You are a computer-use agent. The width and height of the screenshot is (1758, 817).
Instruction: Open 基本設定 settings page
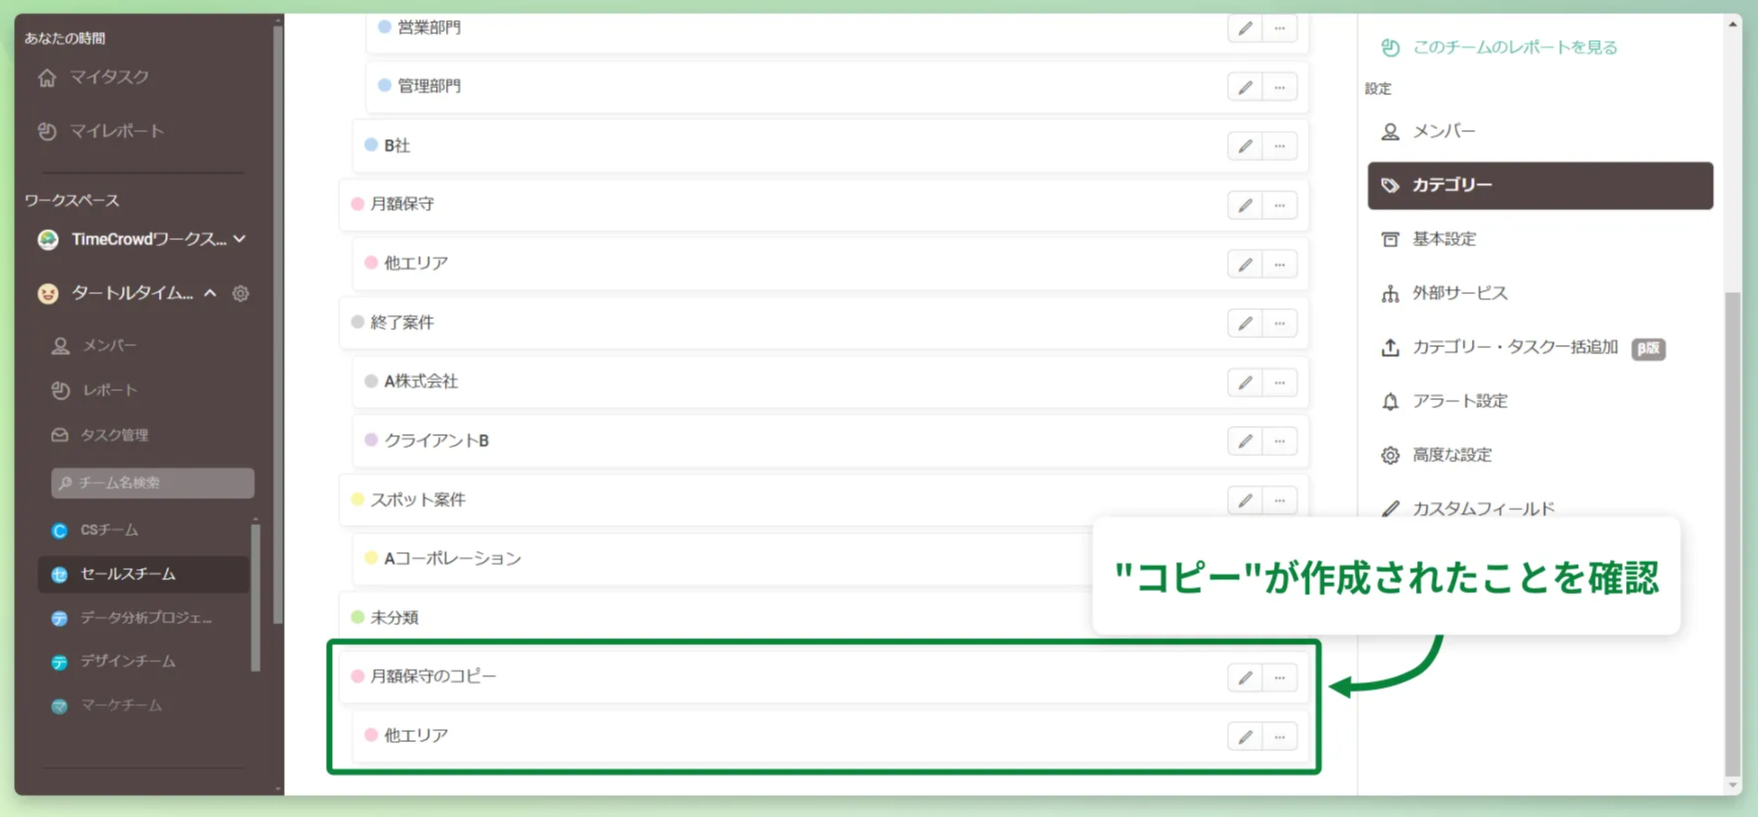pyautogui.click(x=1444, y=239)
